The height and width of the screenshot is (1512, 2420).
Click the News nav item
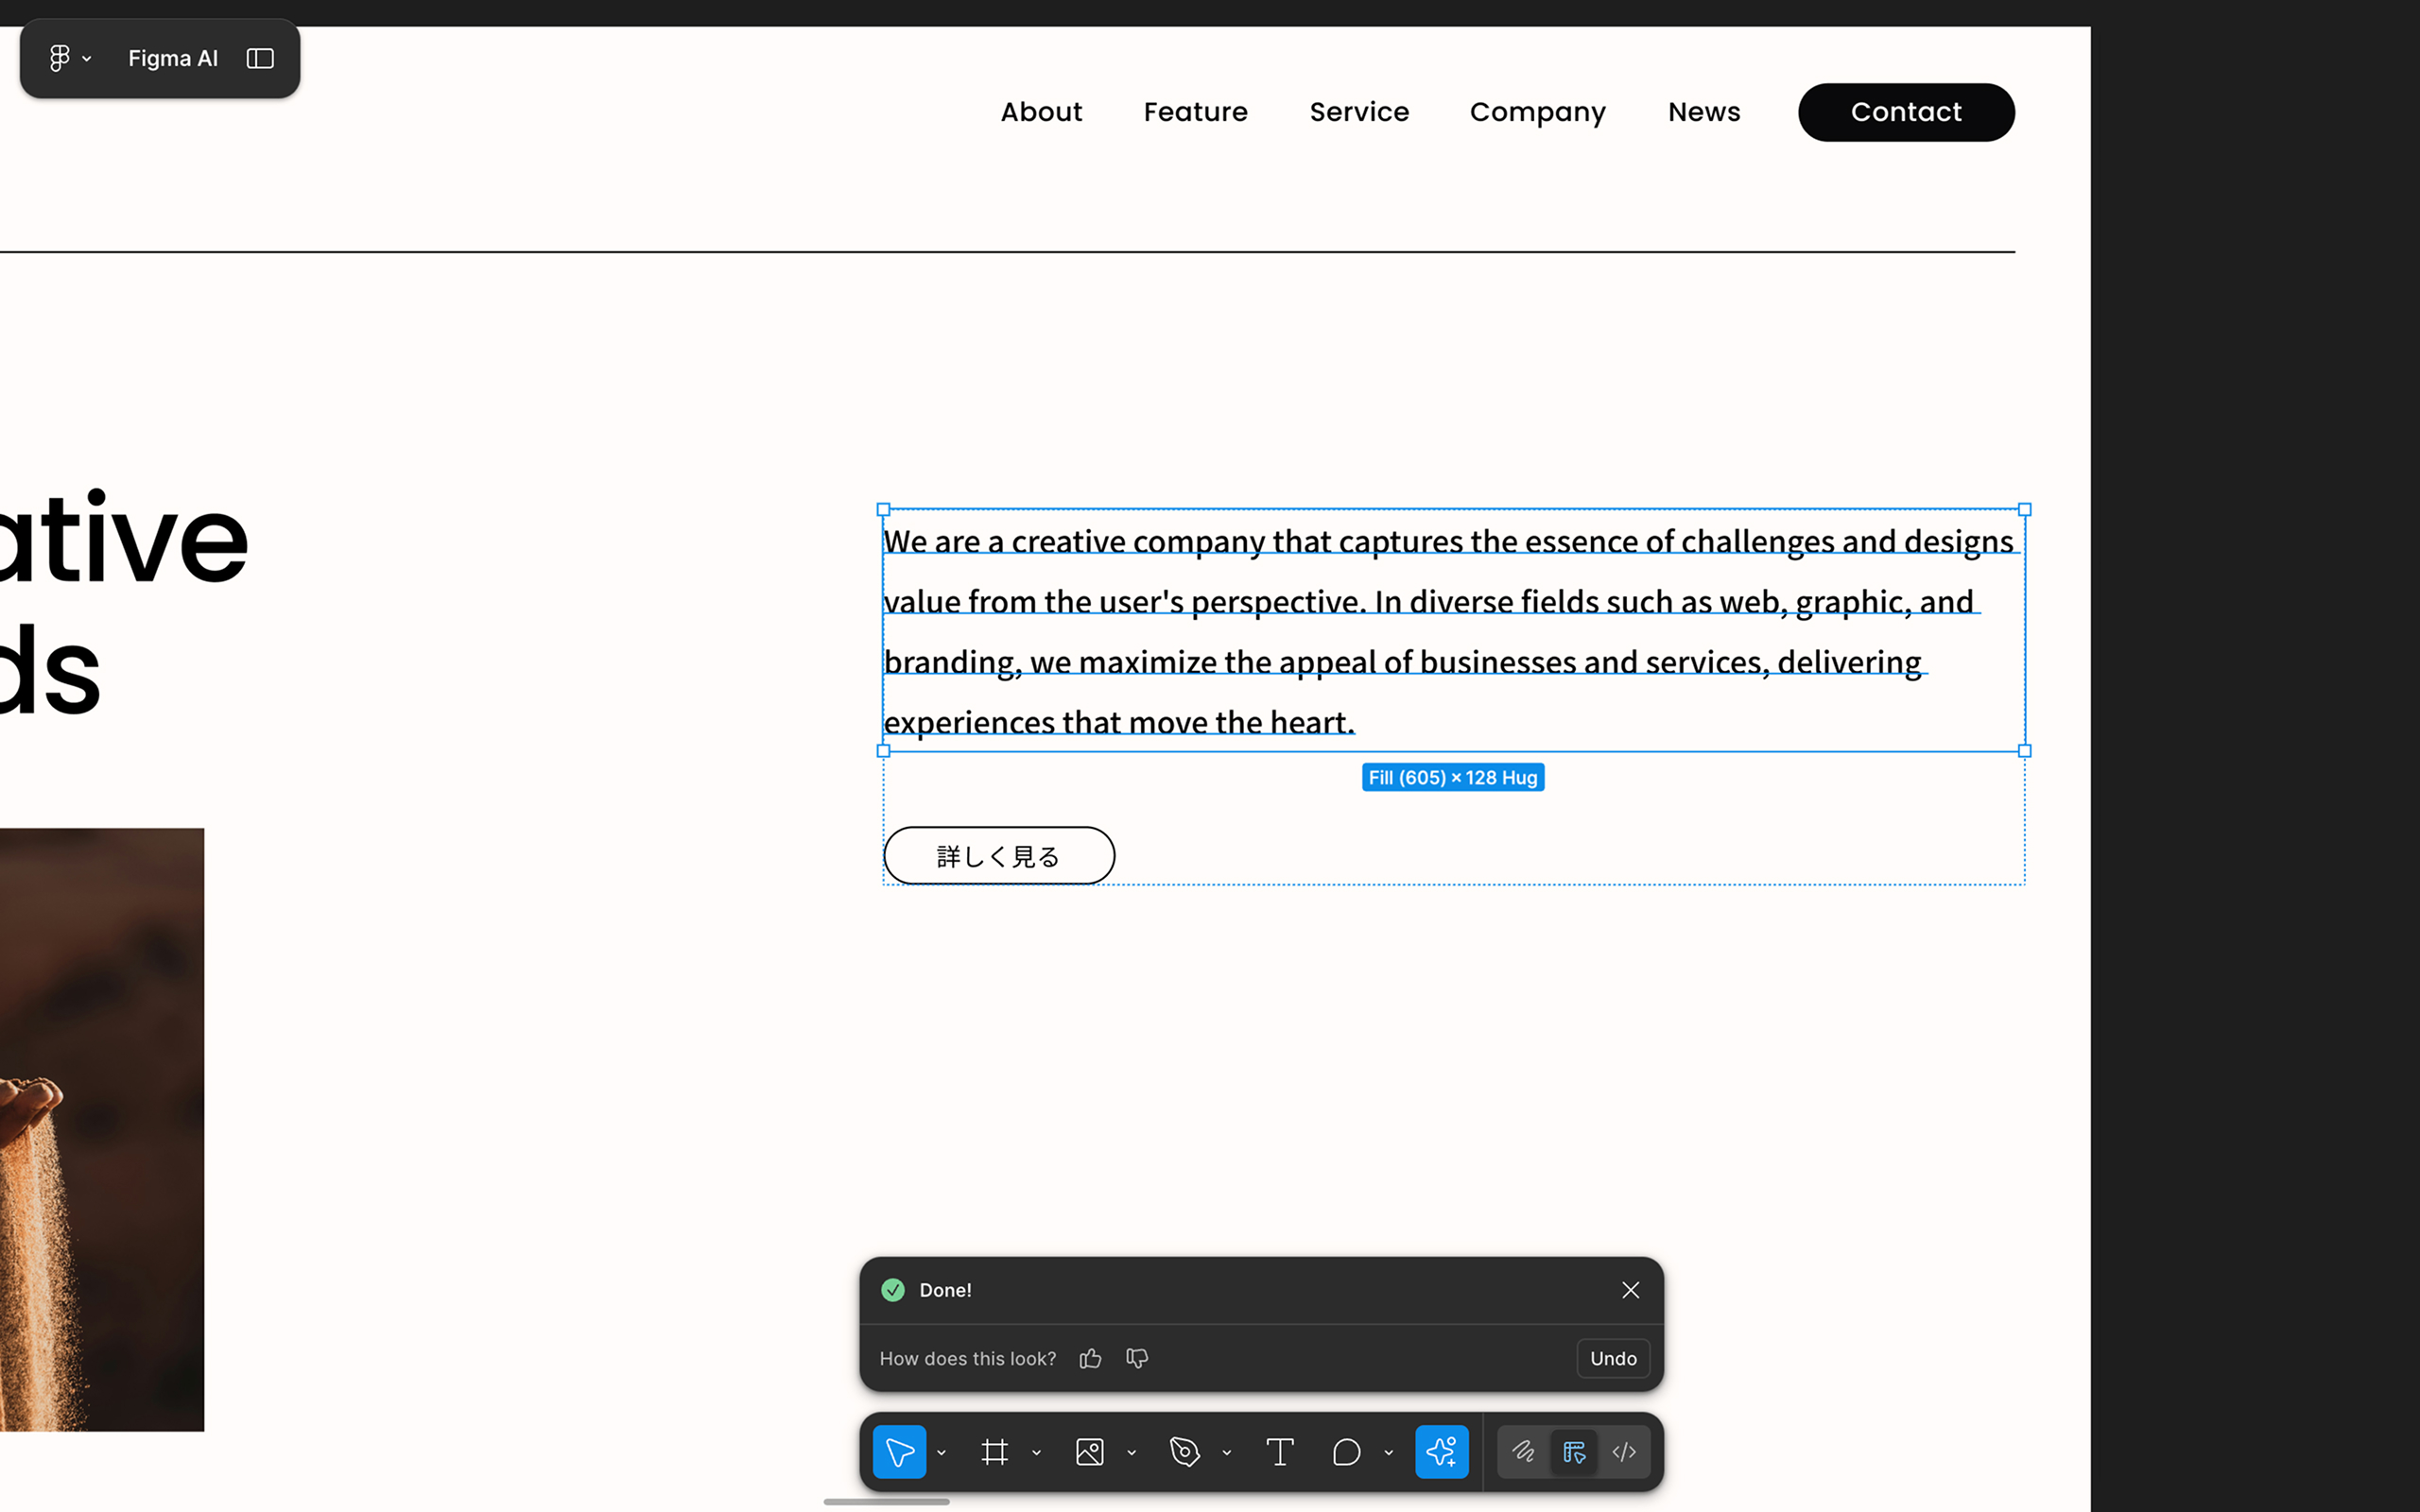coord(1704,112)
